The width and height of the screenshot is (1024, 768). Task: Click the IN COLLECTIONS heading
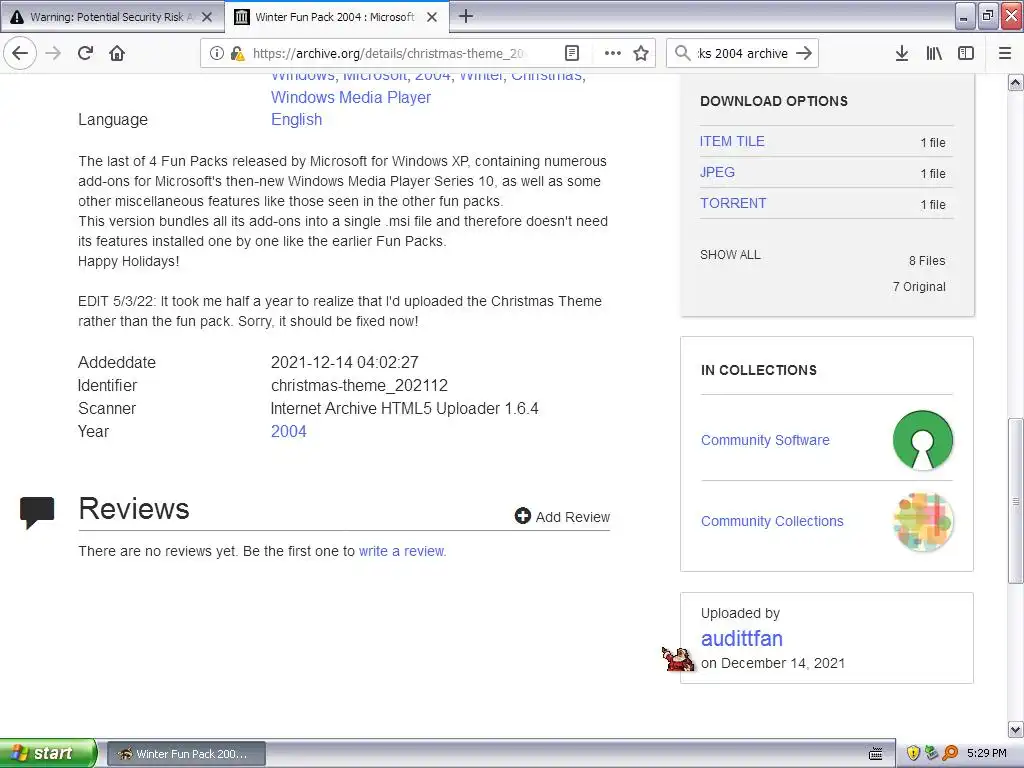tap(759, 370)
